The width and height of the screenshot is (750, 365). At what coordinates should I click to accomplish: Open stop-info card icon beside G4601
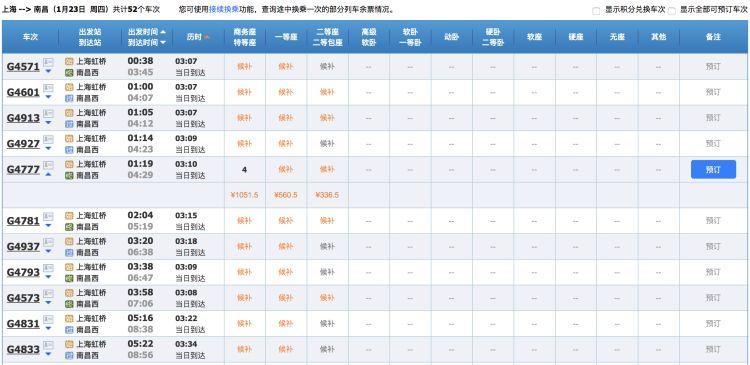[48, 88]
